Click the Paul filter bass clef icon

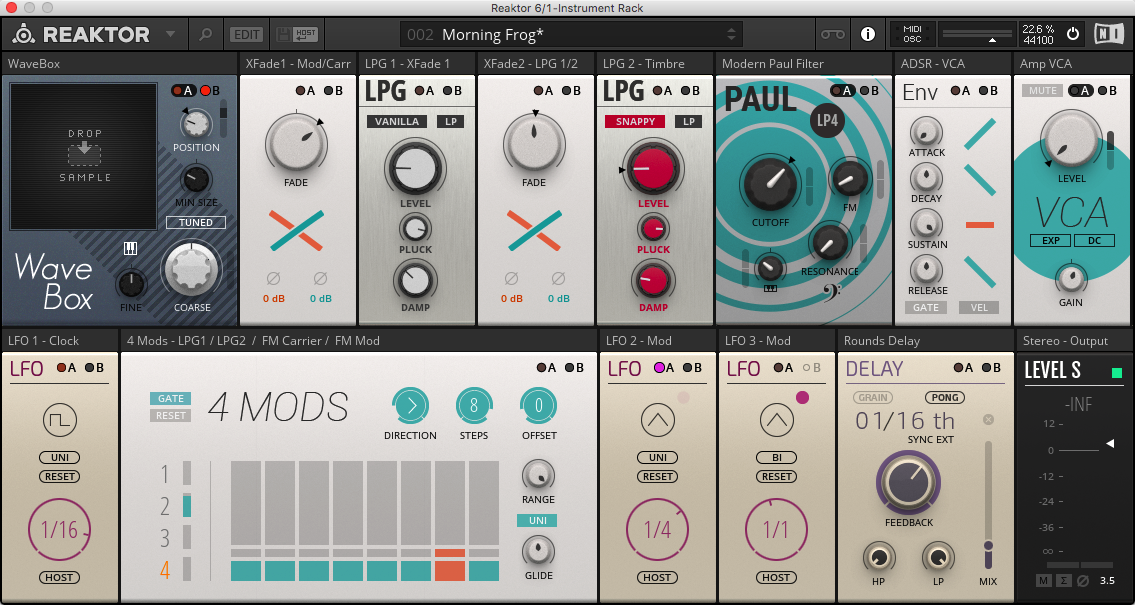tap(831, 293)
